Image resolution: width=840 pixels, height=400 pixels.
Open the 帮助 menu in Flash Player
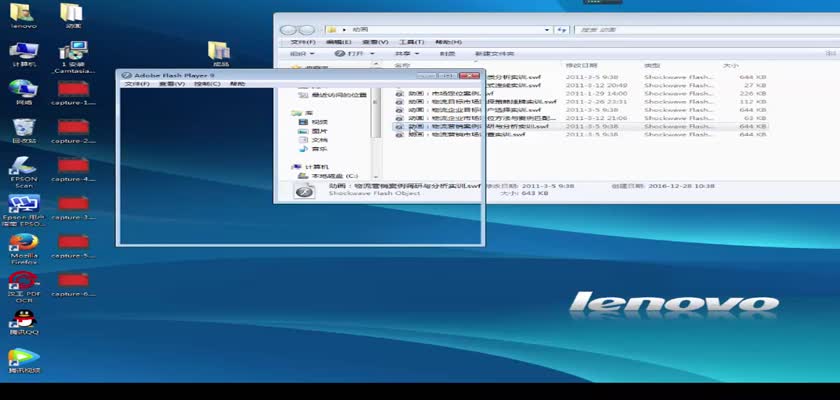[x=237, y=84]
